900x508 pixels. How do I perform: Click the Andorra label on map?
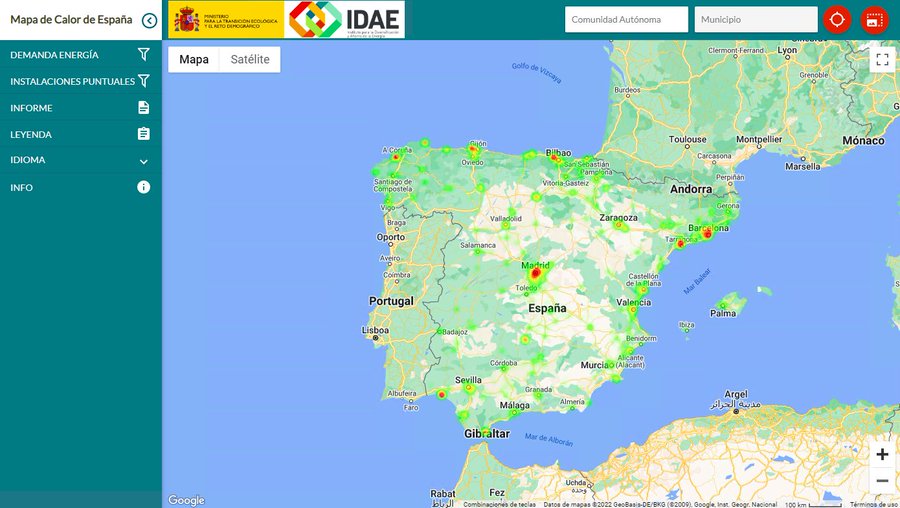690,189
